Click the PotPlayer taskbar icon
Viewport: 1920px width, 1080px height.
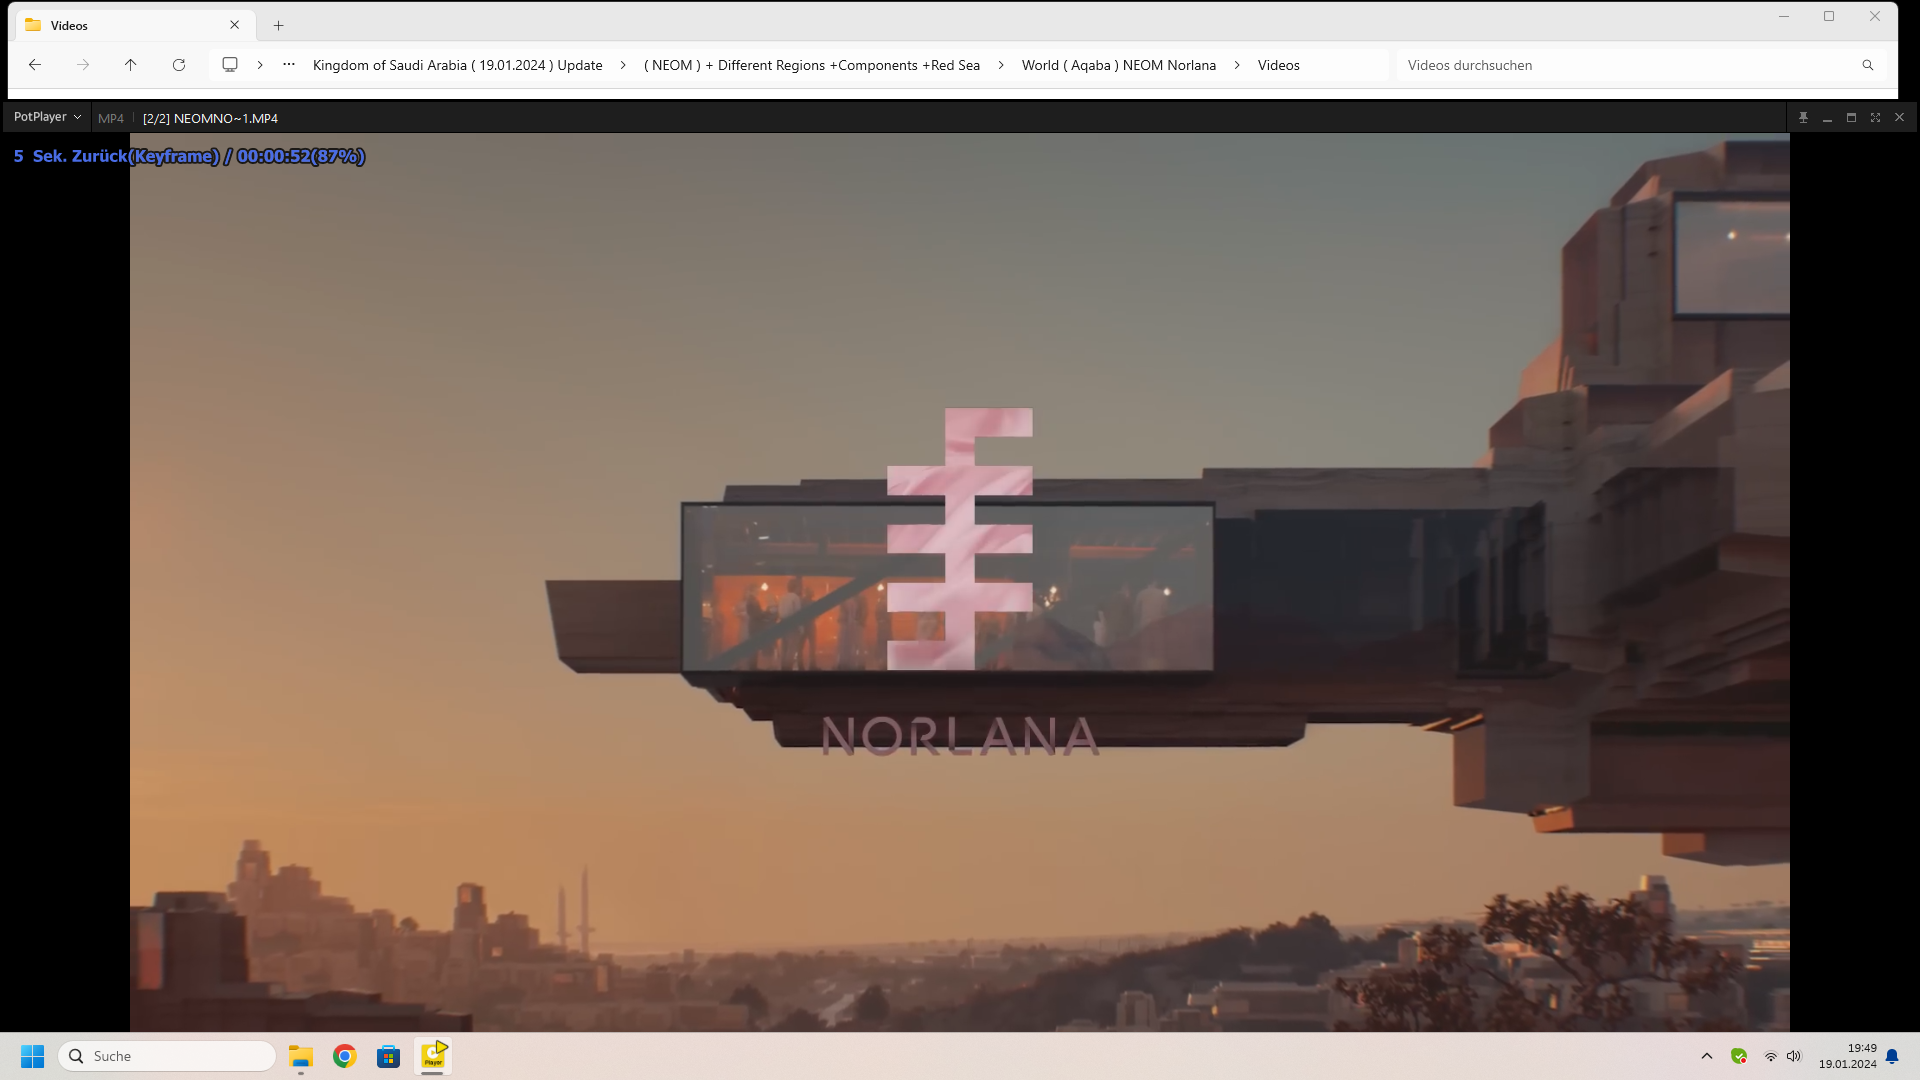click(x=433, y=1056)
